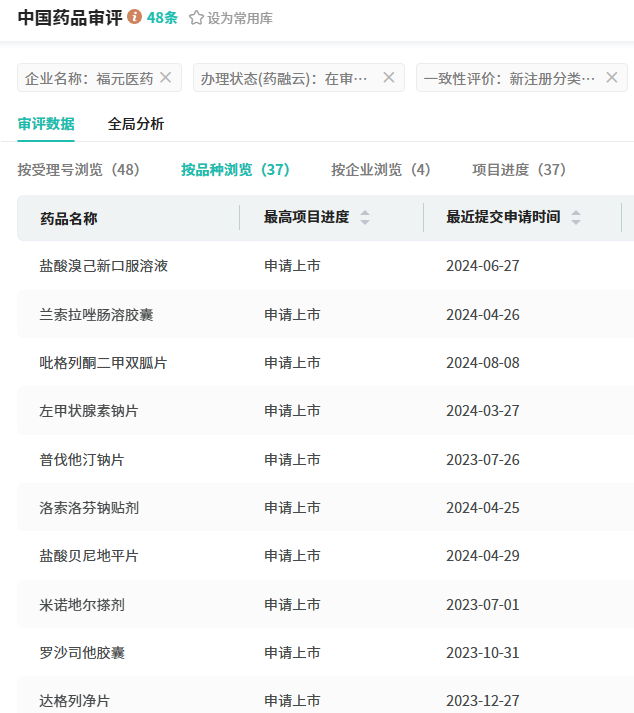634x713 pixels.
Task: Switch to 审评数据 tab
Action: click(46, 124)
